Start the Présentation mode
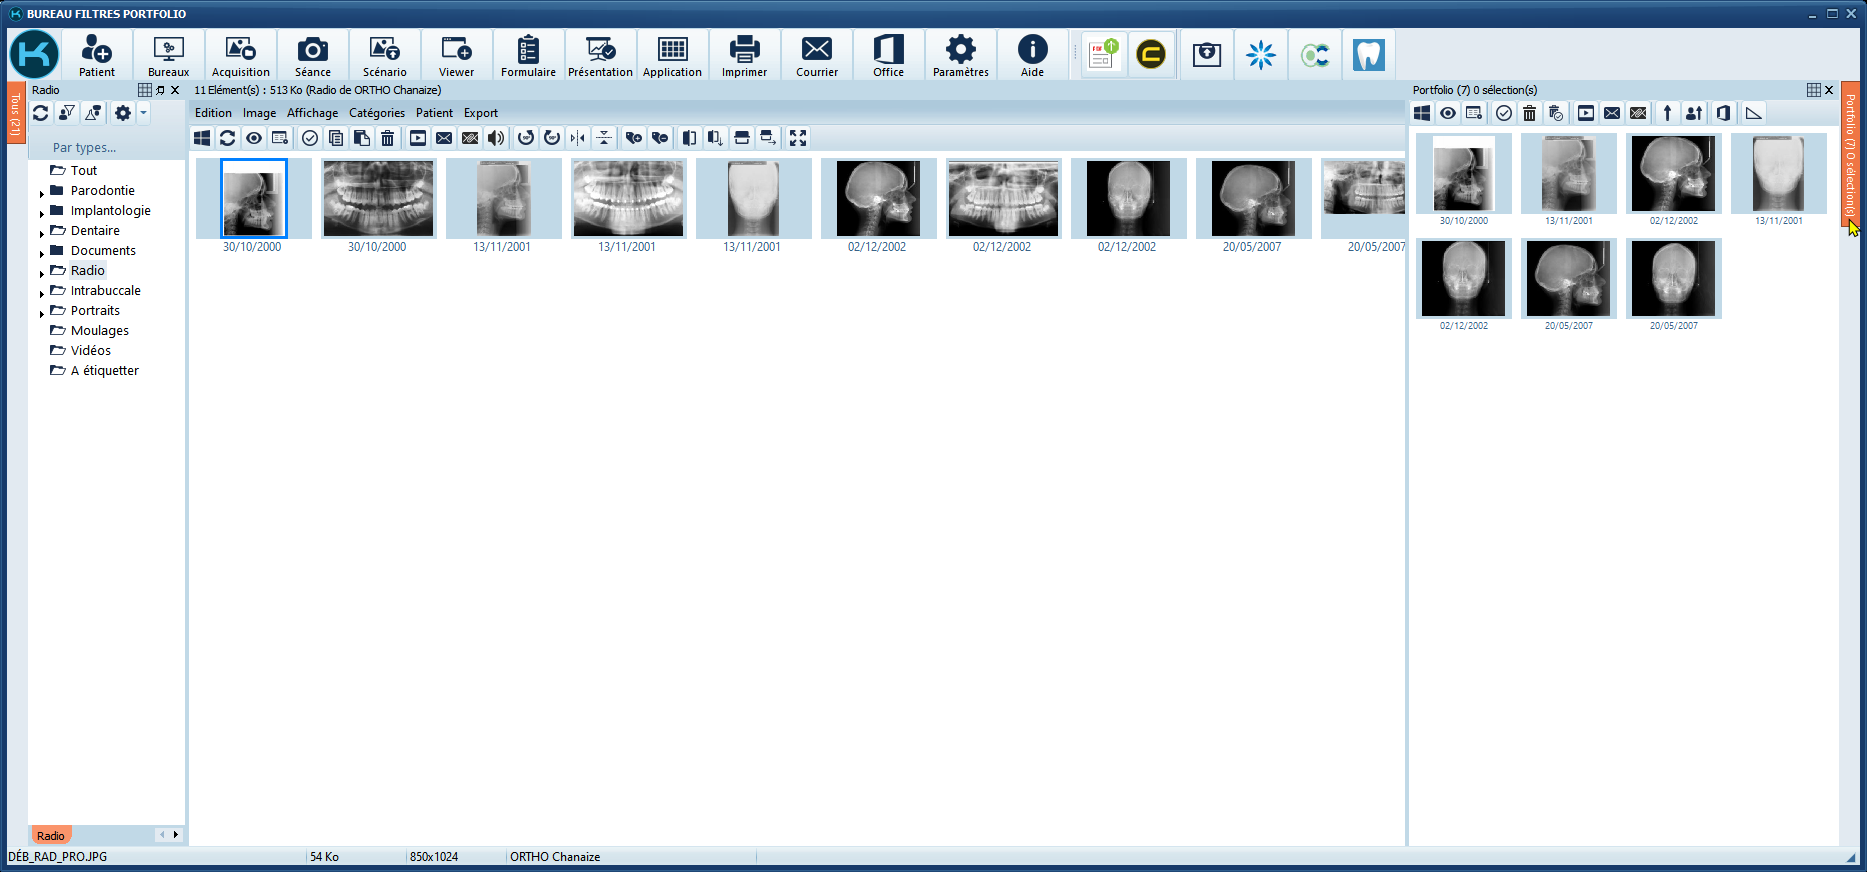 [x=600, y=55]
